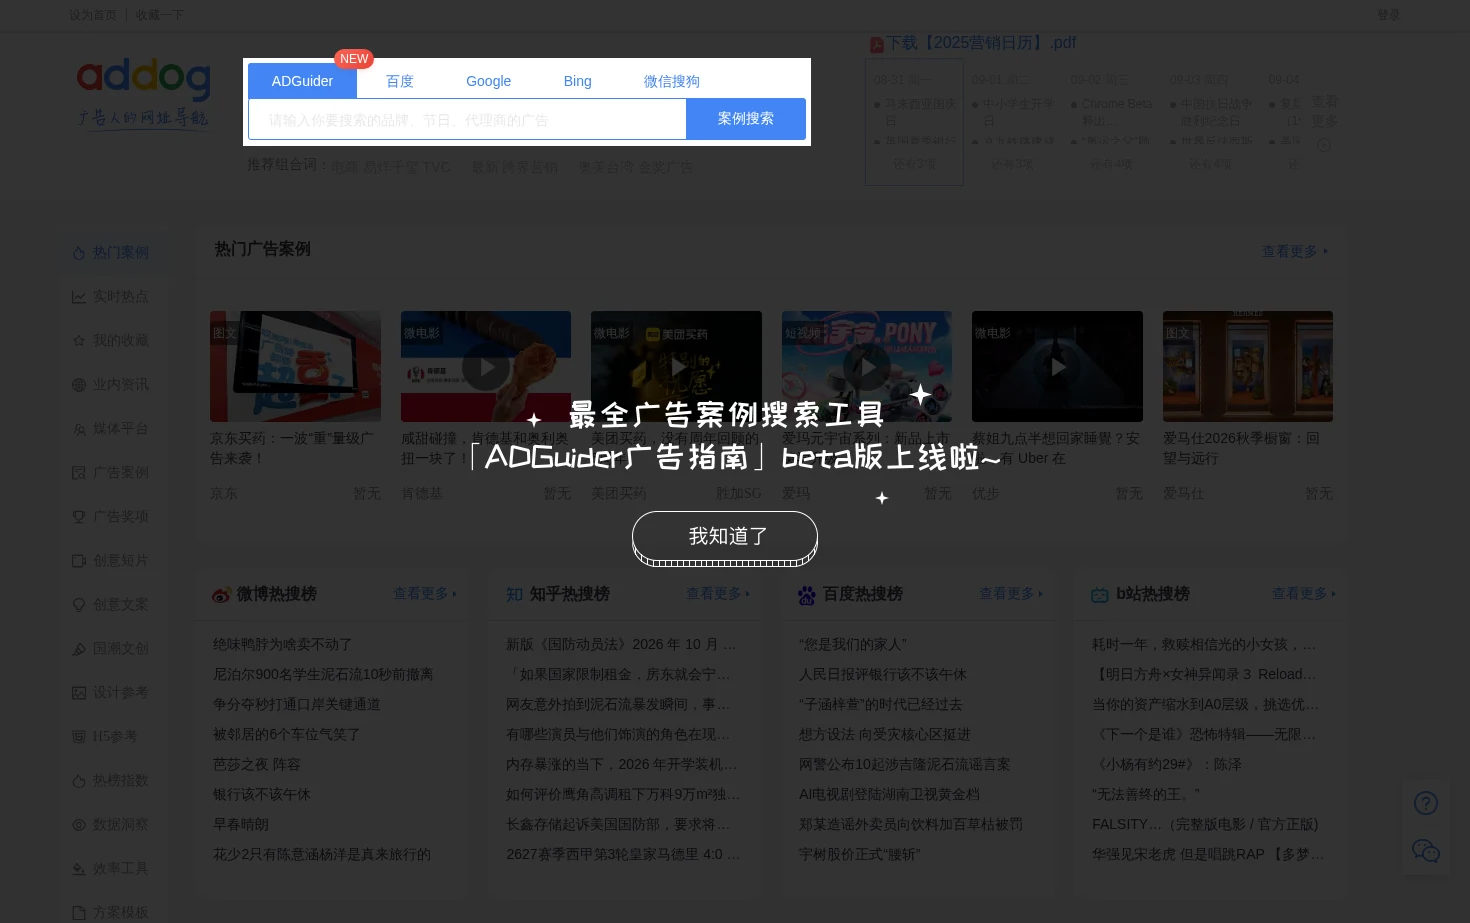The height and width of the screenshot is (923, 1470).
Task: Open the 京东买药 case thumbnail
Action: pos(295,366)
